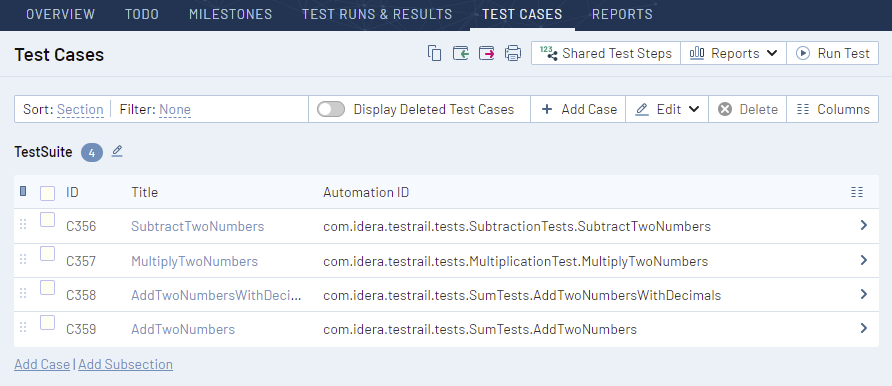
Task: Toggle Display Deleted Test Cases switch
Action: (331, 109)
